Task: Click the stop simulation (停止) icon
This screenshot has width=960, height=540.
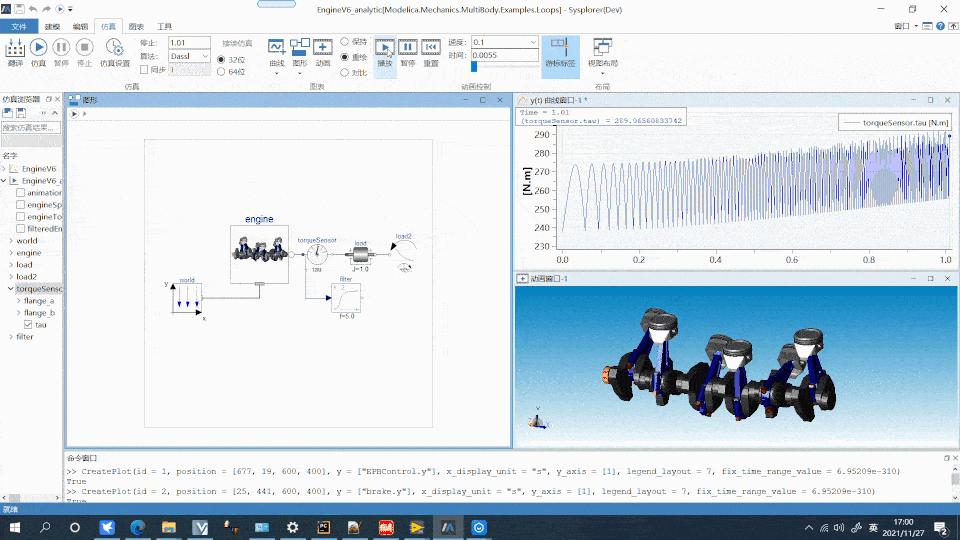Action: (x=84, y=47)
